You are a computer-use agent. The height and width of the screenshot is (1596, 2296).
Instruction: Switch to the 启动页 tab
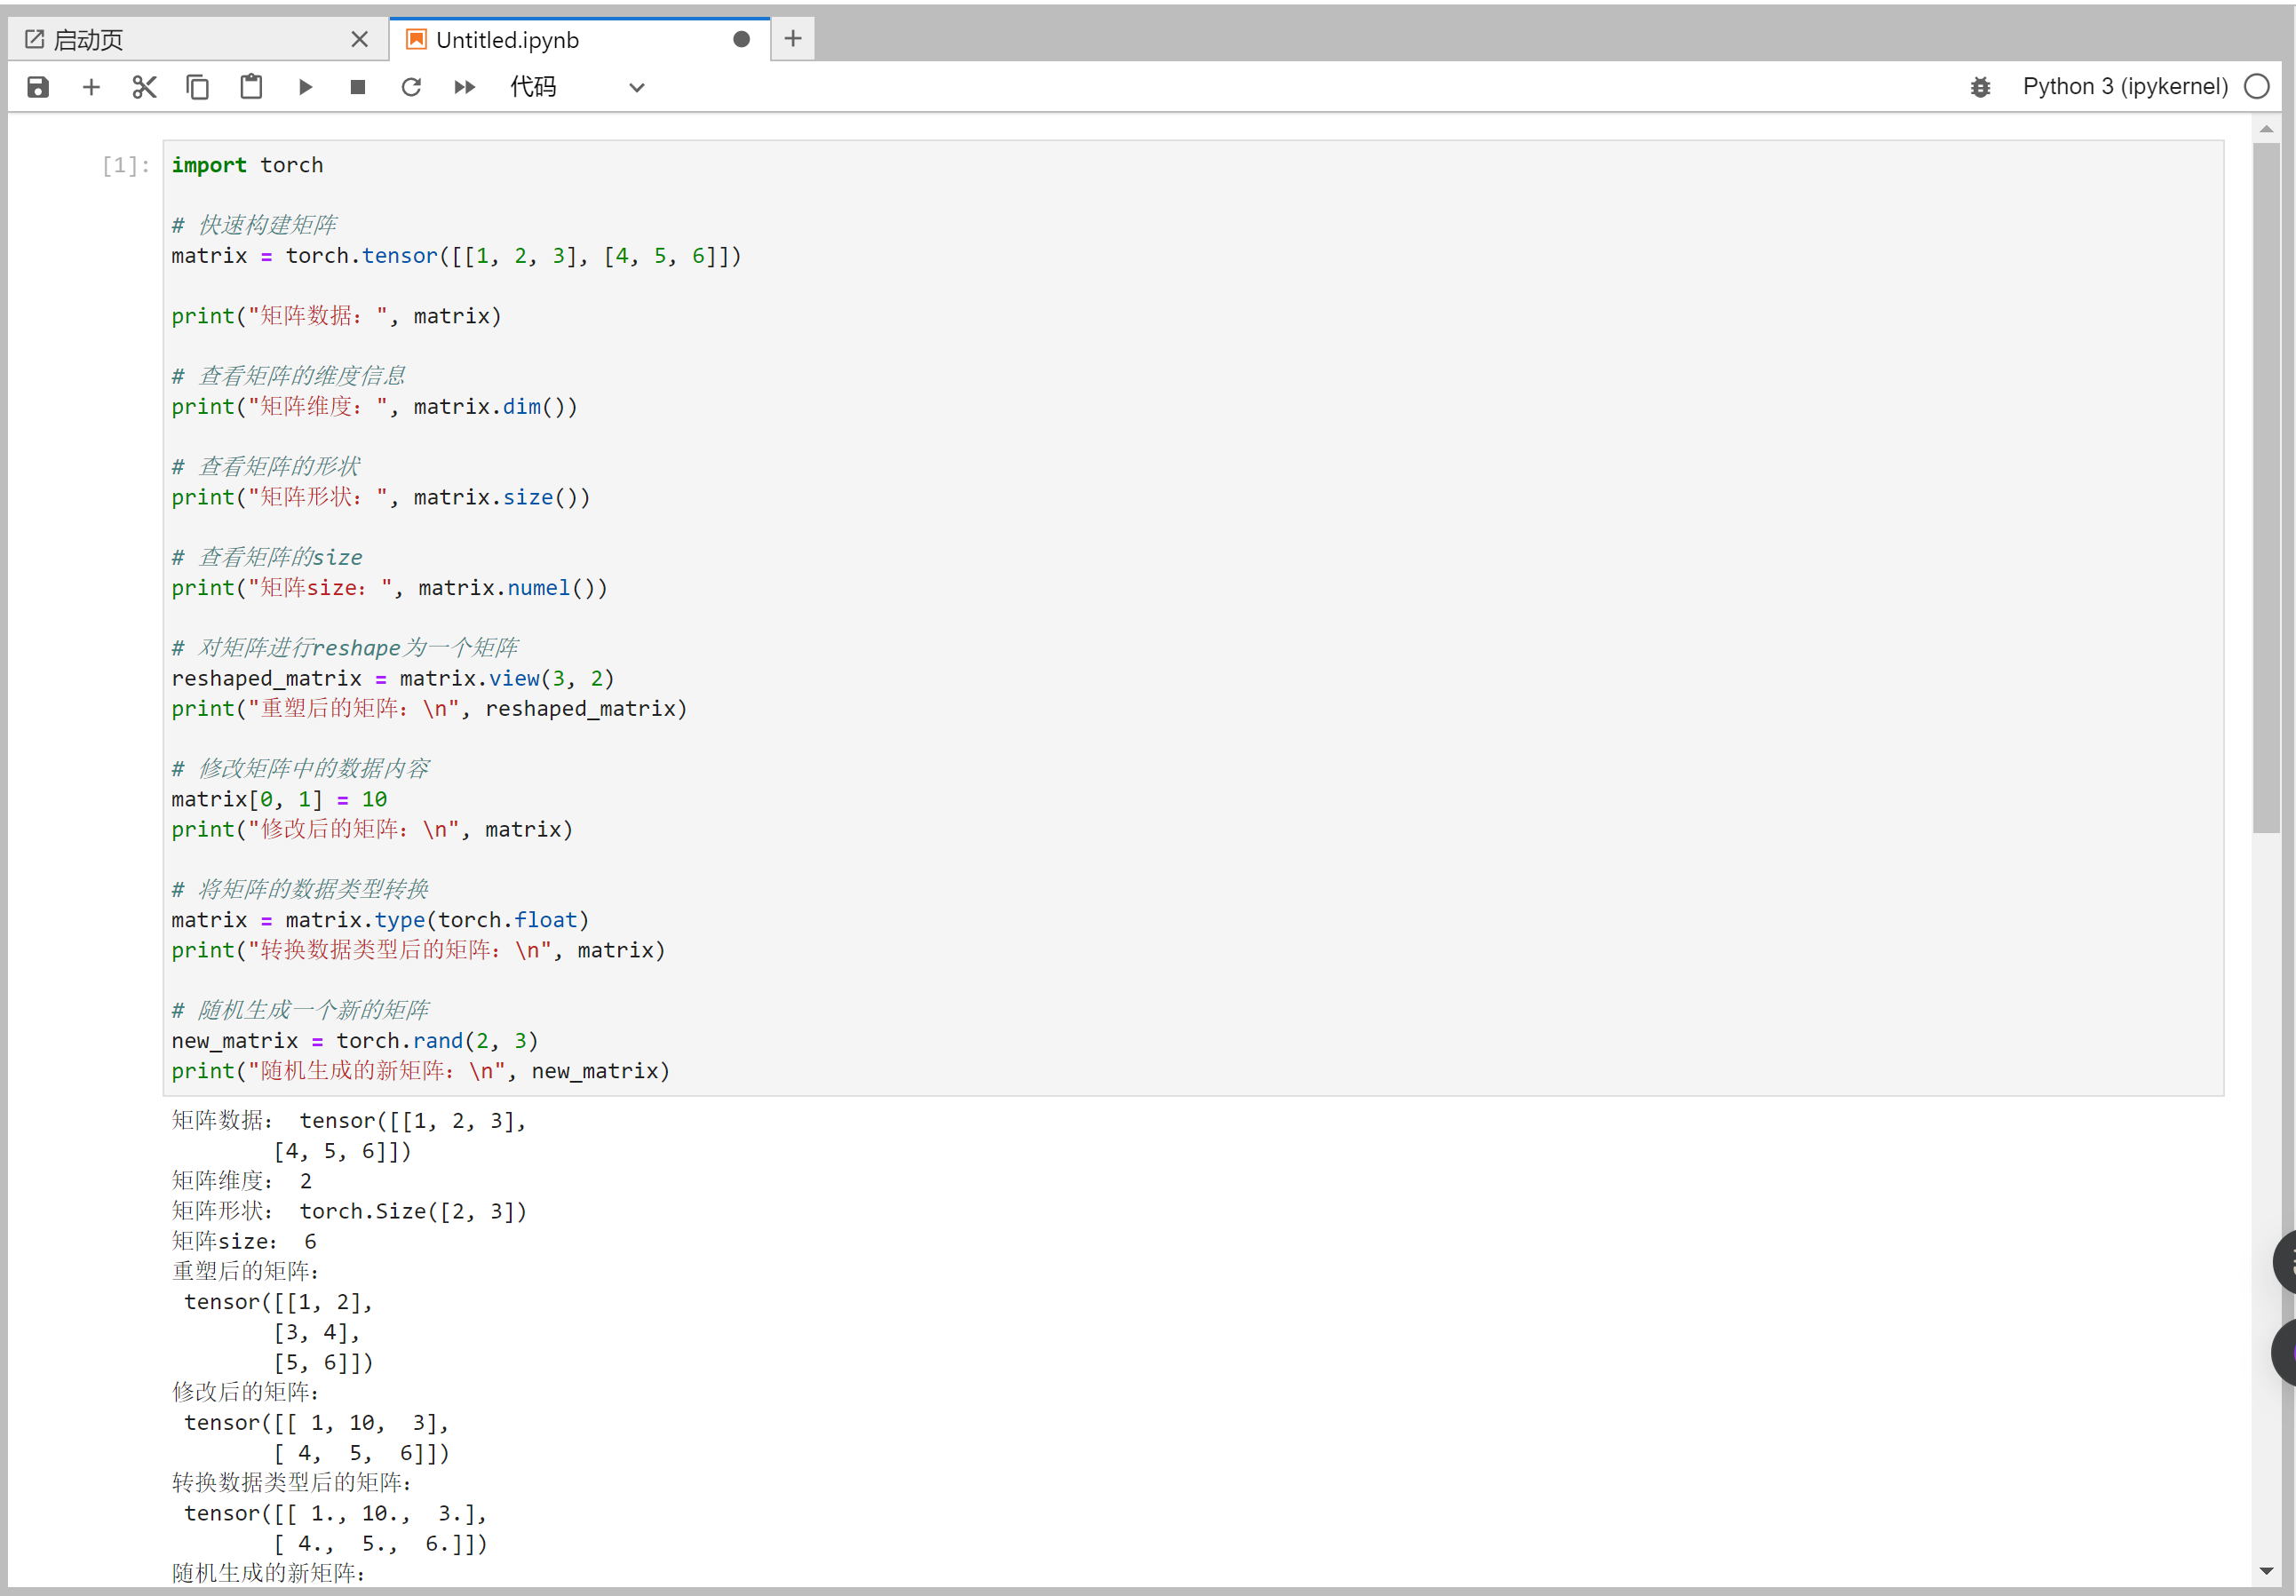click(196, 40)
